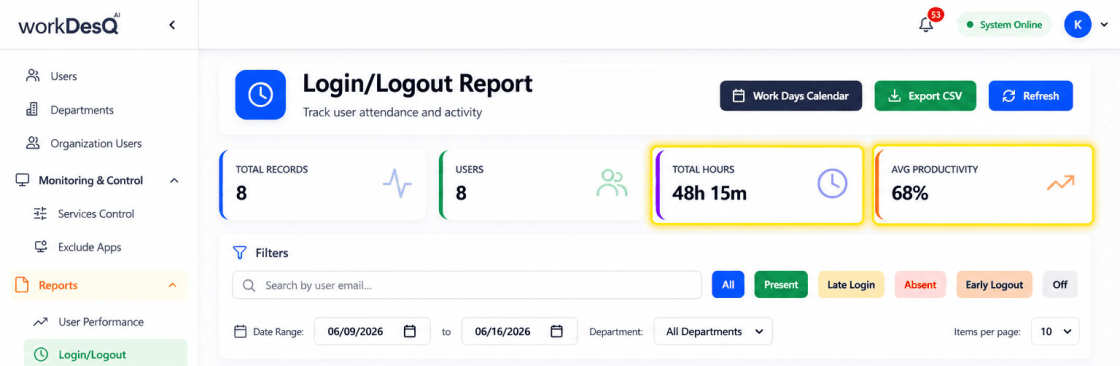Viewport: 1120px width, 366px height.
Task: Filter by Late Login status
Action: point(851,285)
